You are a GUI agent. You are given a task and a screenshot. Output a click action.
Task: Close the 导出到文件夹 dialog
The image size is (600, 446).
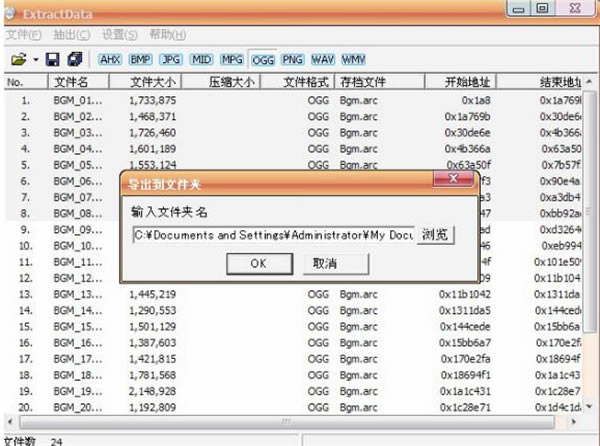click(x=453, y=179)
